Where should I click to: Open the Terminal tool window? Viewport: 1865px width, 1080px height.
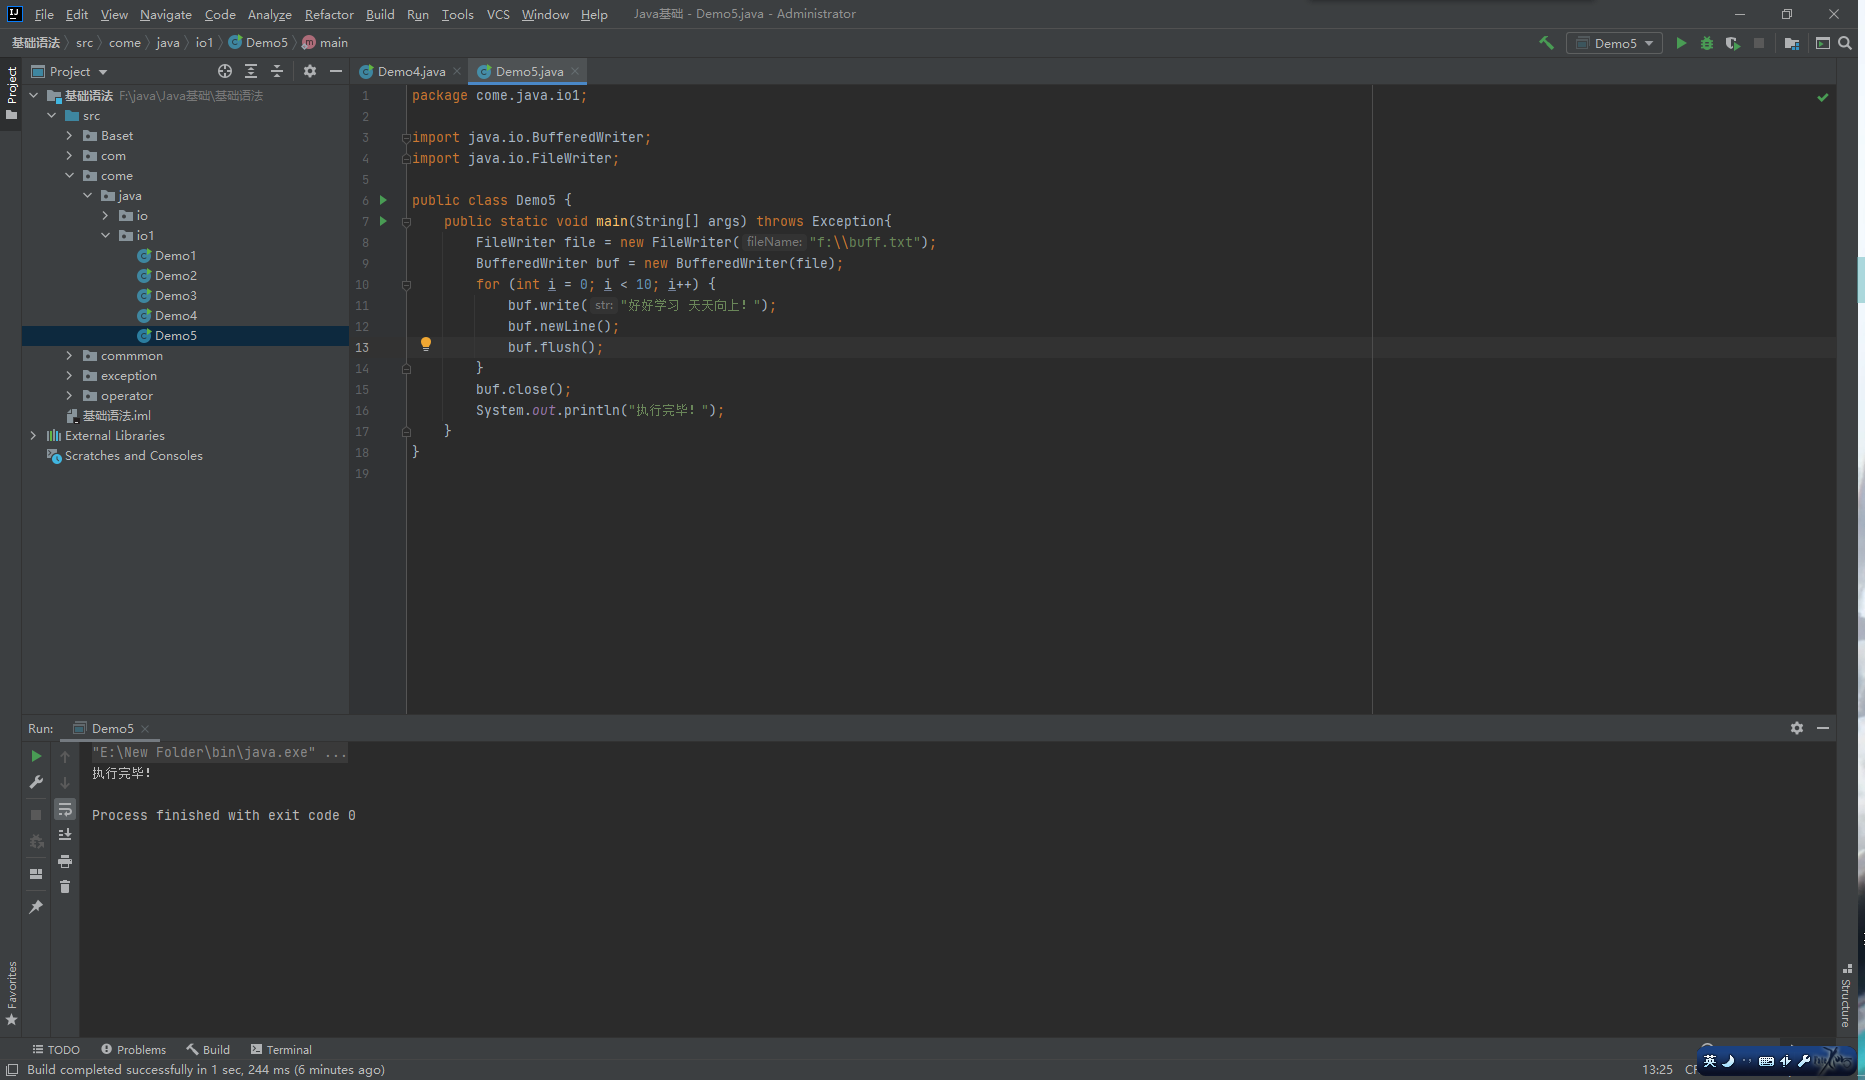[281, 1049]
